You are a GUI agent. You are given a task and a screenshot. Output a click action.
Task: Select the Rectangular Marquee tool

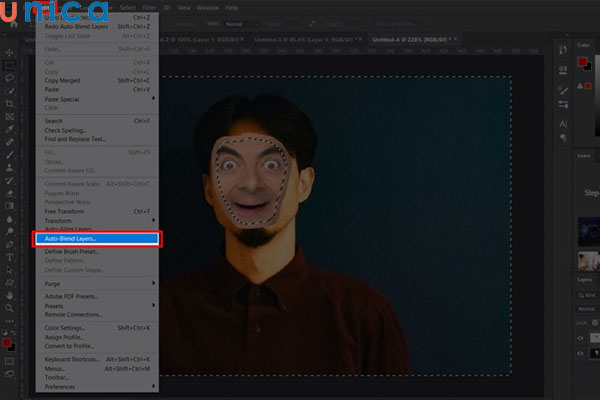coord(9,65)
